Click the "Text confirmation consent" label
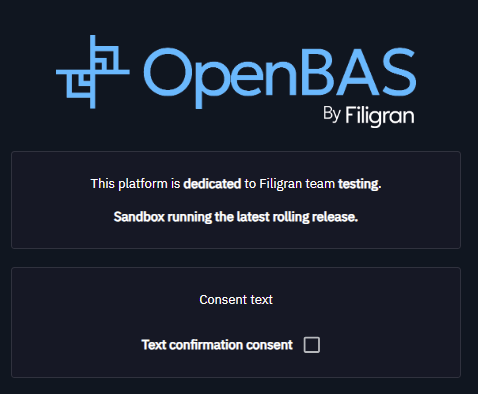Viewport: 478px width, 394px height. tap(217, 345)
